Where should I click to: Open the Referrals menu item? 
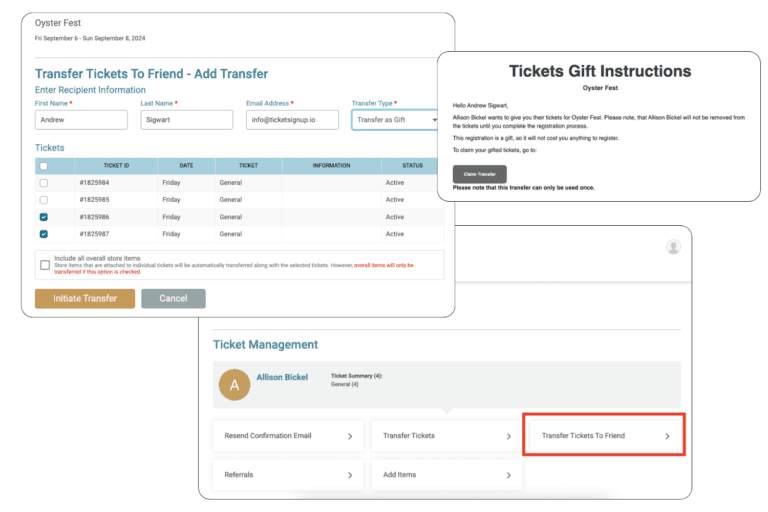point(287,475)
